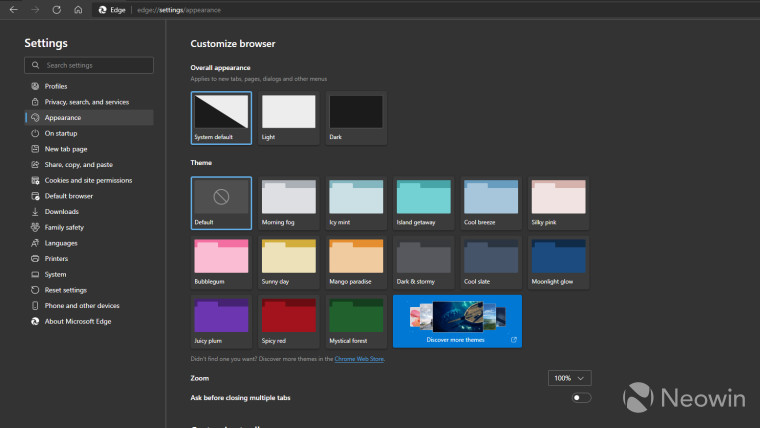
Task: Click the About Microsoft Edge logo icon
Action: (x=35, y=321)
